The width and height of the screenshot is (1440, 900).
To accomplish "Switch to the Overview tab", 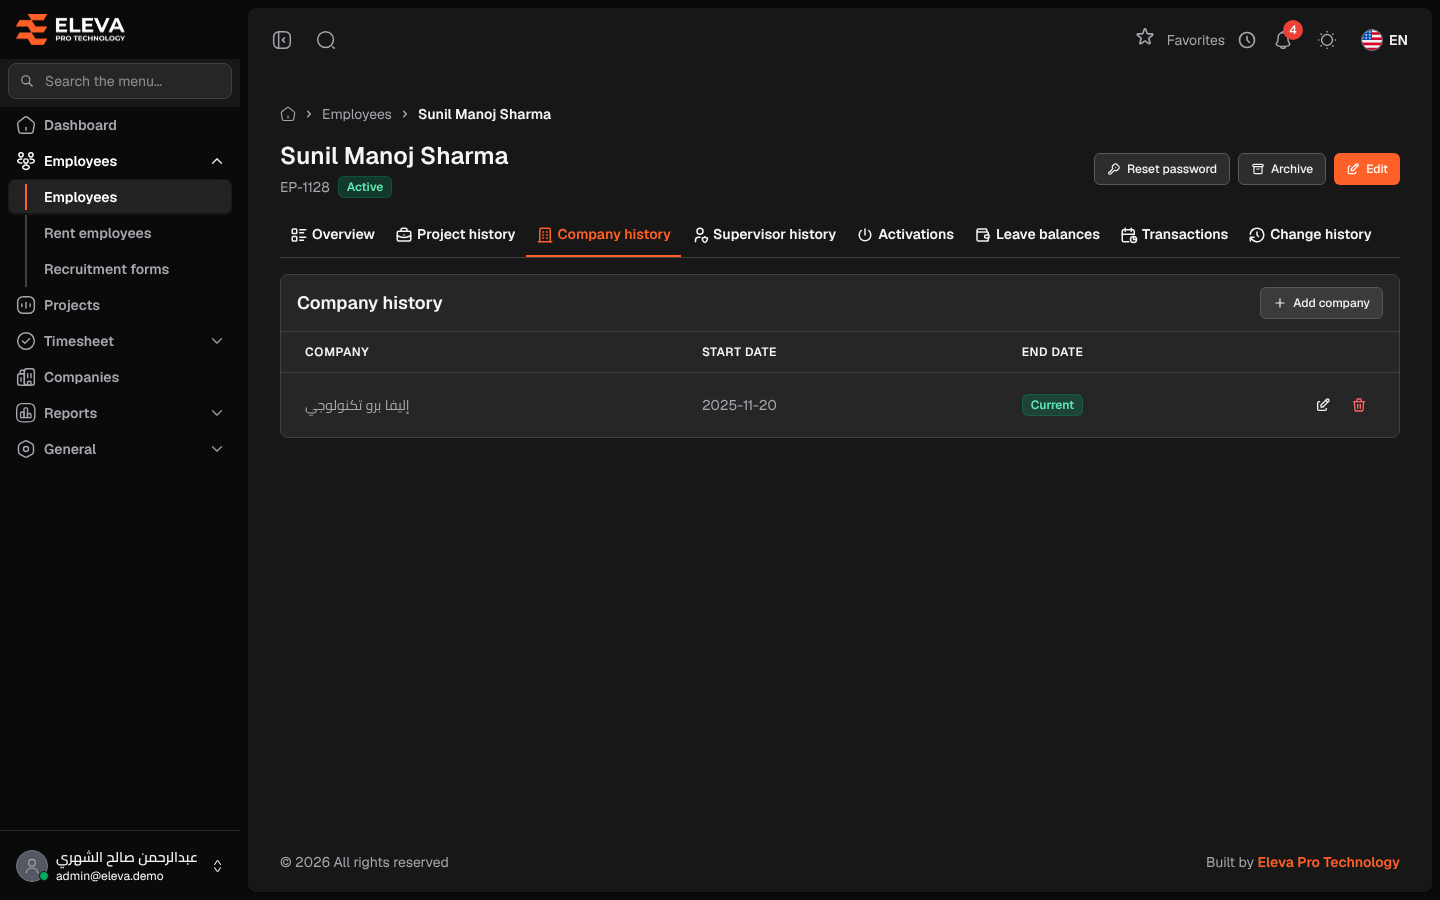I will (333, 235).
